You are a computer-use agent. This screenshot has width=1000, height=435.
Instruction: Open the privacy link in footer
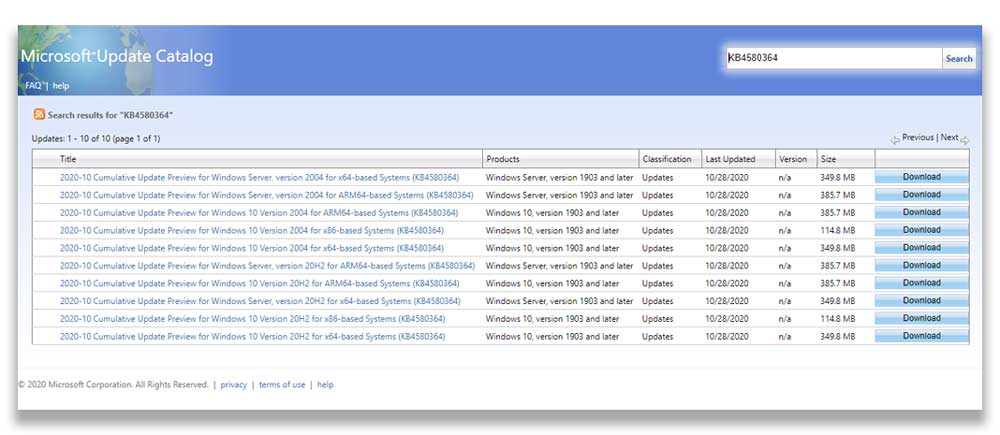click(x=233, y=385)
